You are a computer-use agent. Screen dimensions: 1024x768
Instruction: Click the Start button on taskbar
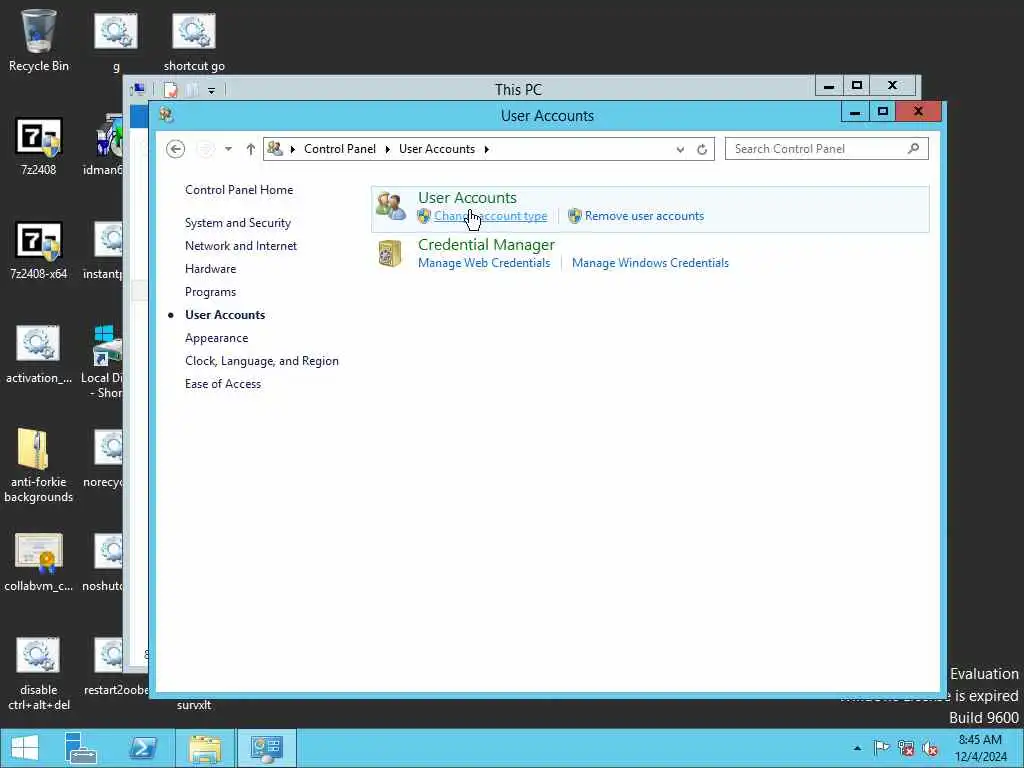pos(25,748)
